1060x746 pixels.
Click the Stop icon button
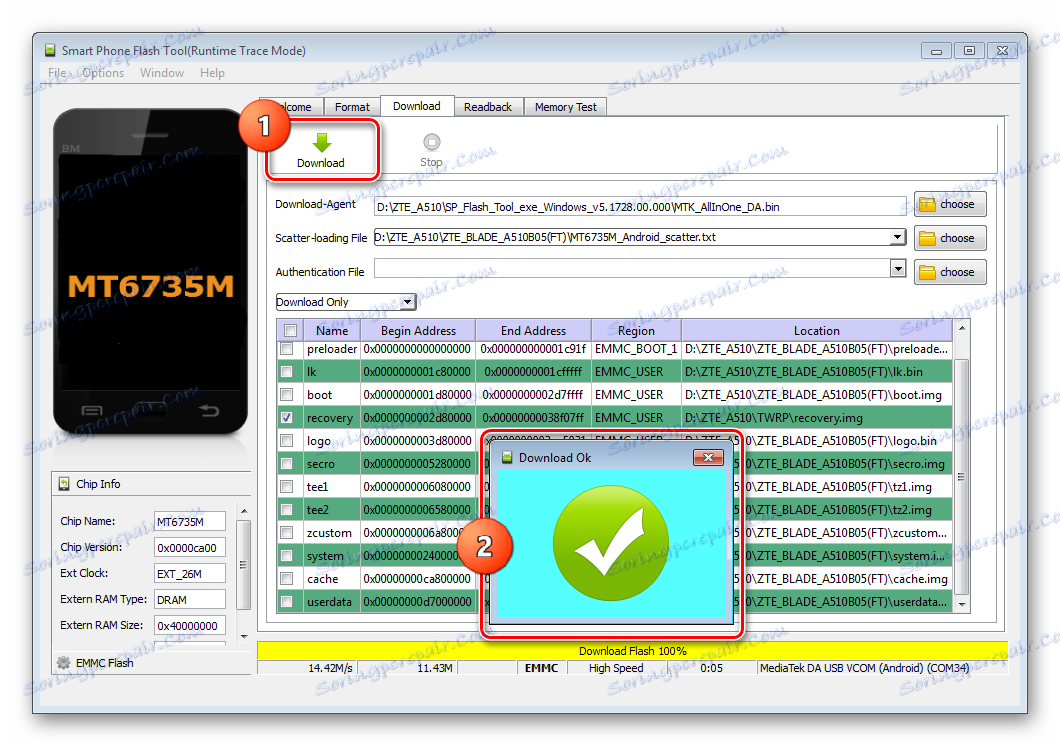431,142
